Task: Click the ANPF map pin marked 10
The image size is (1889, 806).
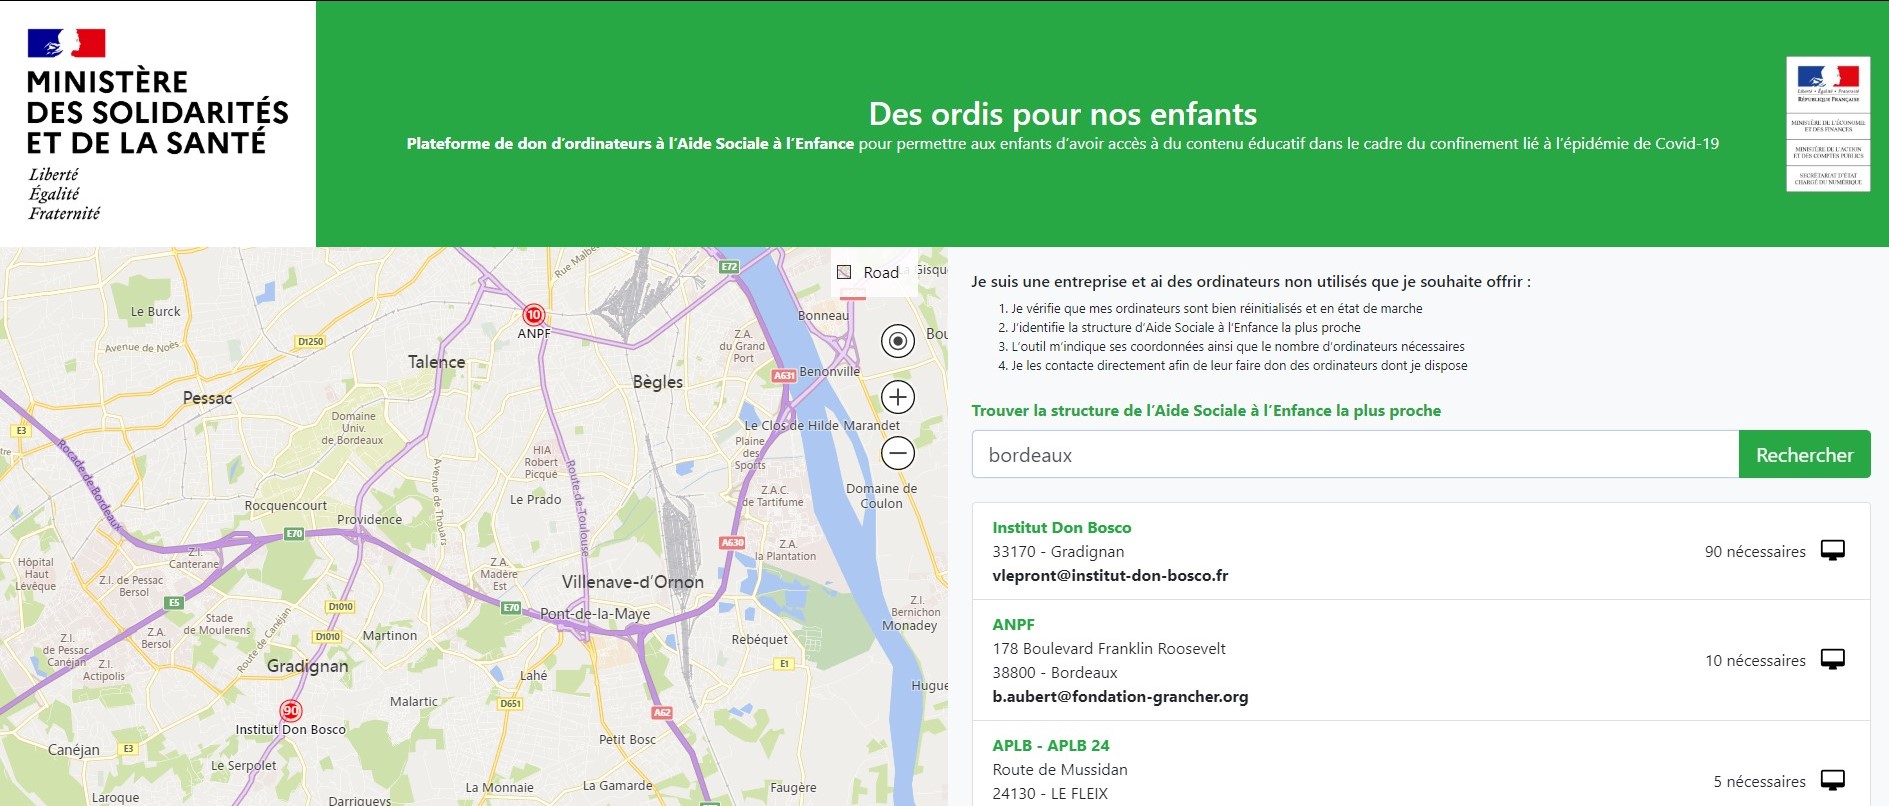Action: pos(534,314)
